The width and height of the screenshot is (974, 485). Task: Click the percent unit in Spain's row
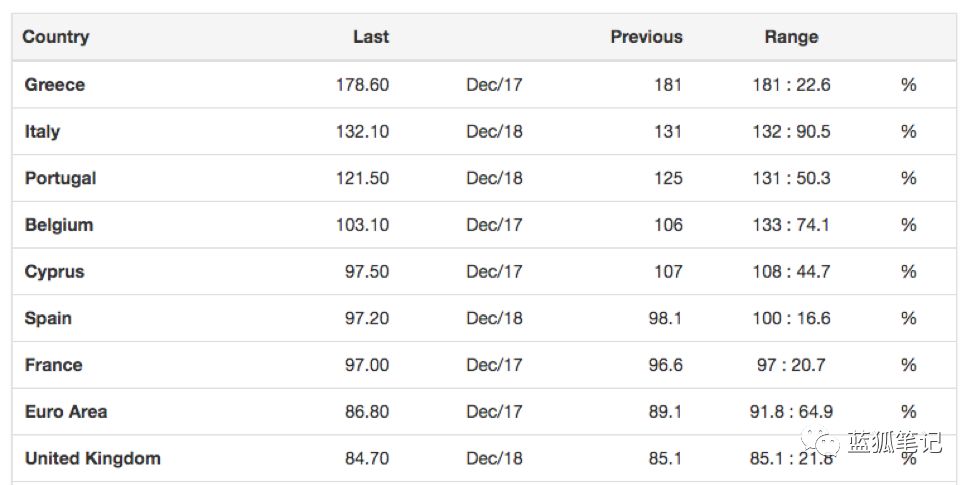[909, 318]
